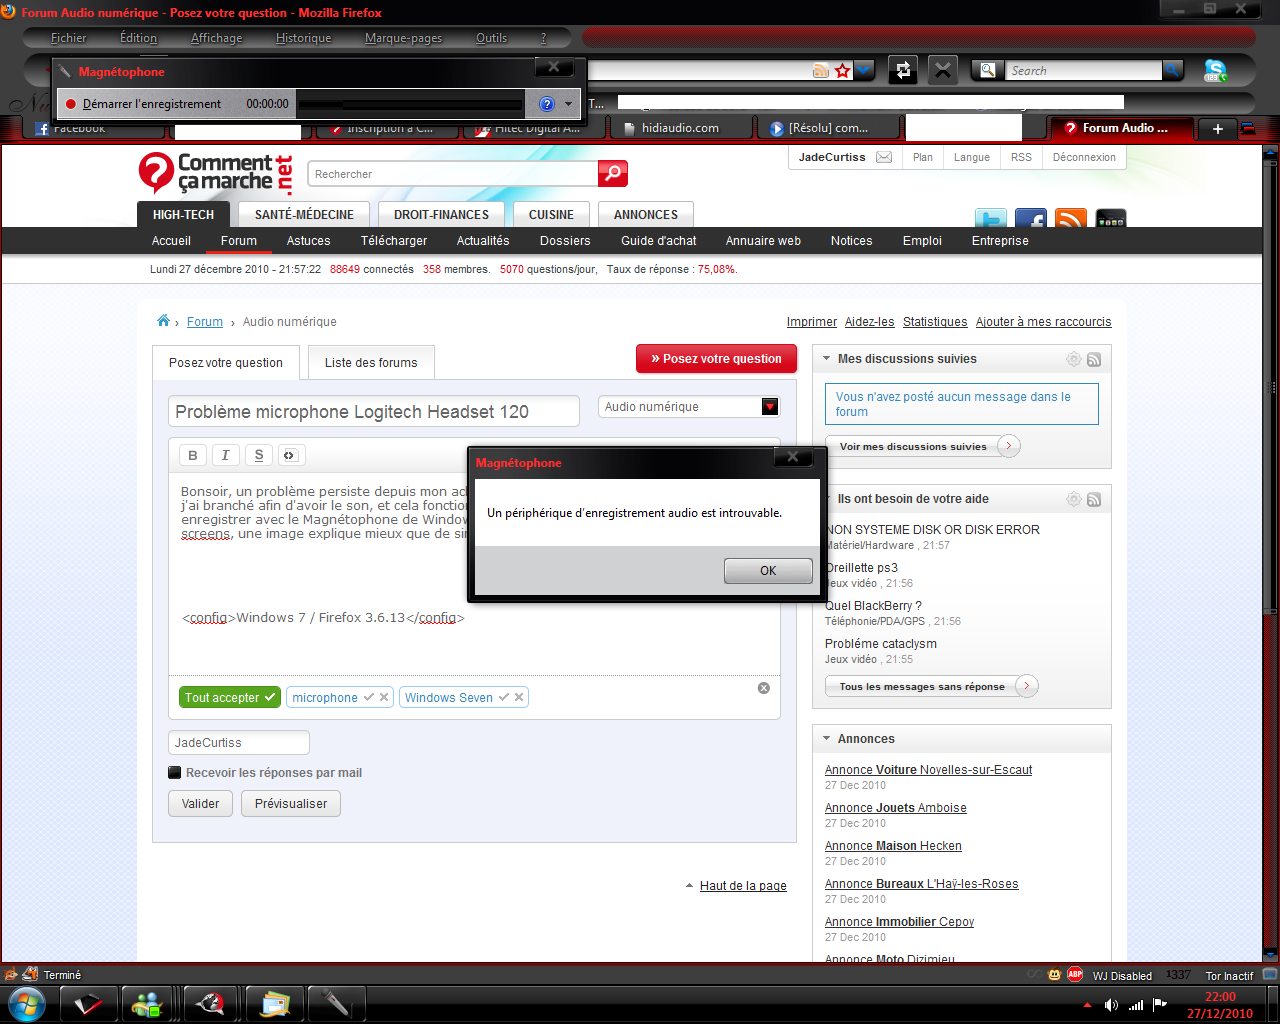The height and width of the screenshot is (1024, 1280).
Task: Click Haut de la page link
Action: pyautogui.click(x=743, y=886)
